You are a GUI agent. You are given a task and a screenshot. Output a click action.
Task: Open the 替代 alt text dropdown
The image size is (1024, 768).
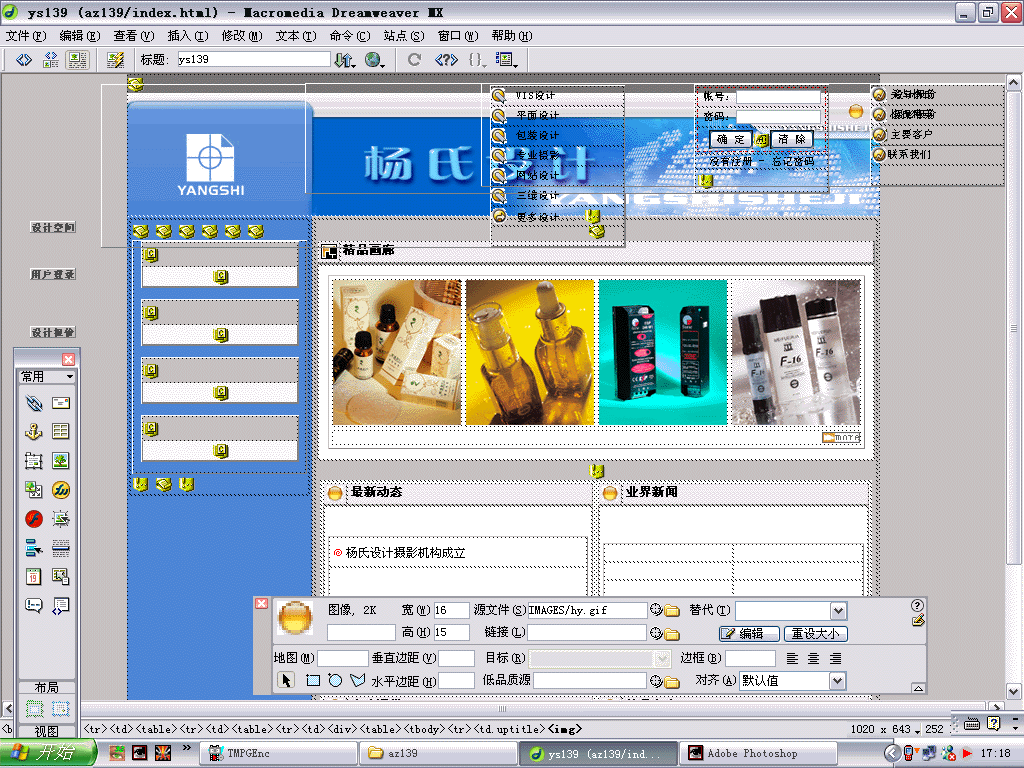[x=838, y=611]
